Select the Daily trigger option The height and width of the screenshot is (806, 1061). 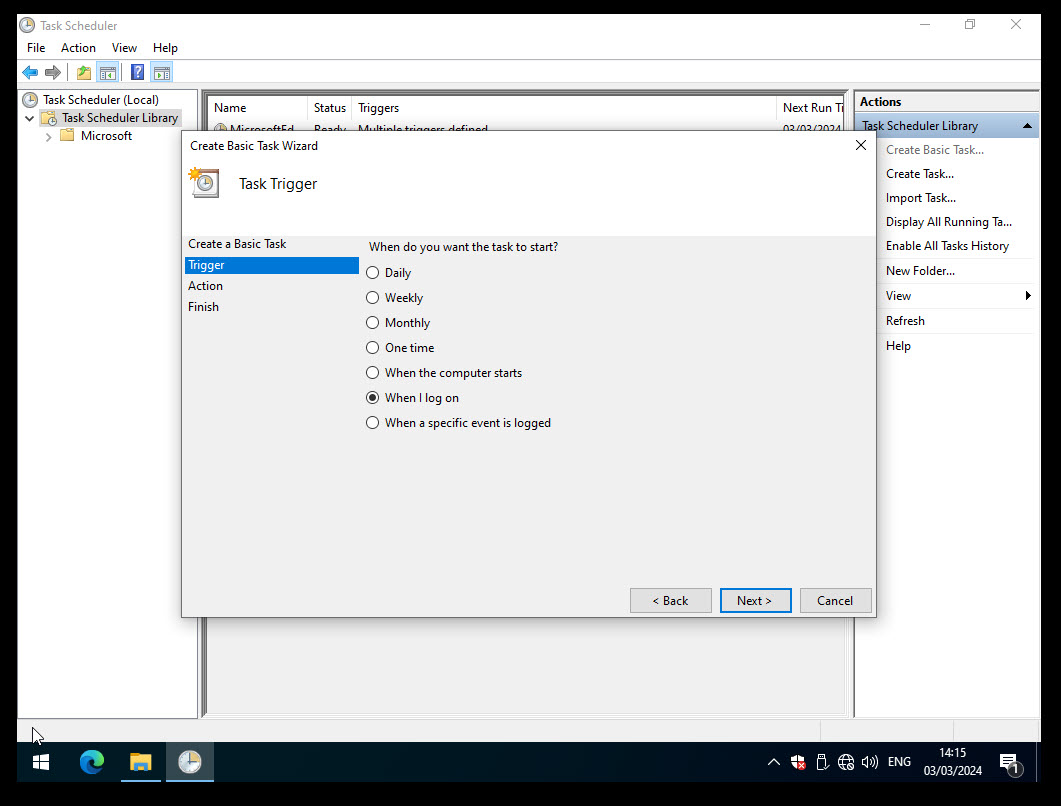click(x=372, y=272)
